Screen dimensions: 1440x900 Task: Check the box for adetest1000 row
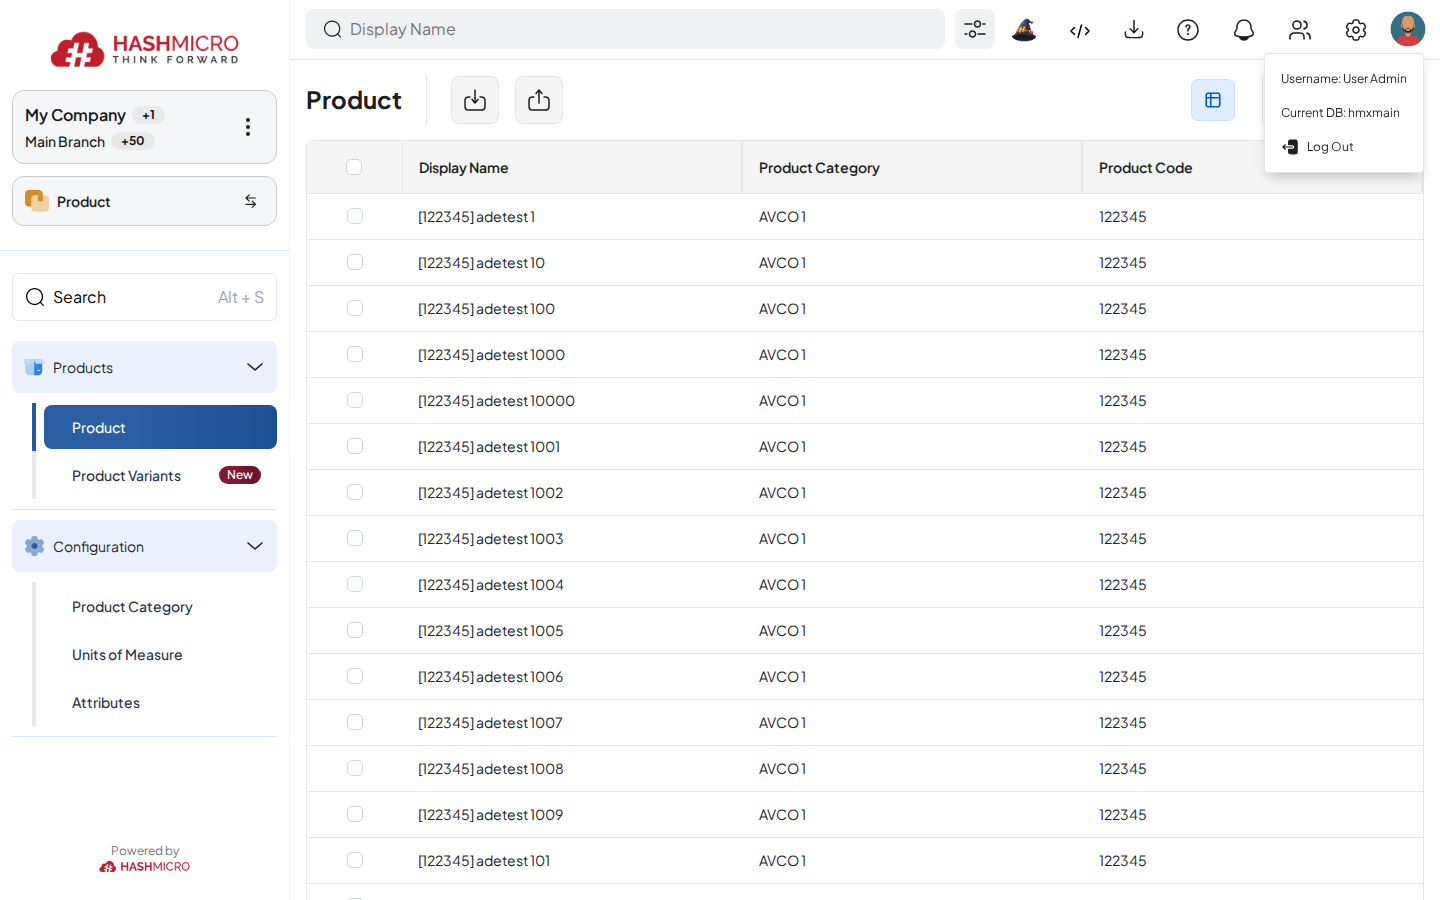(x=355, y=354)
